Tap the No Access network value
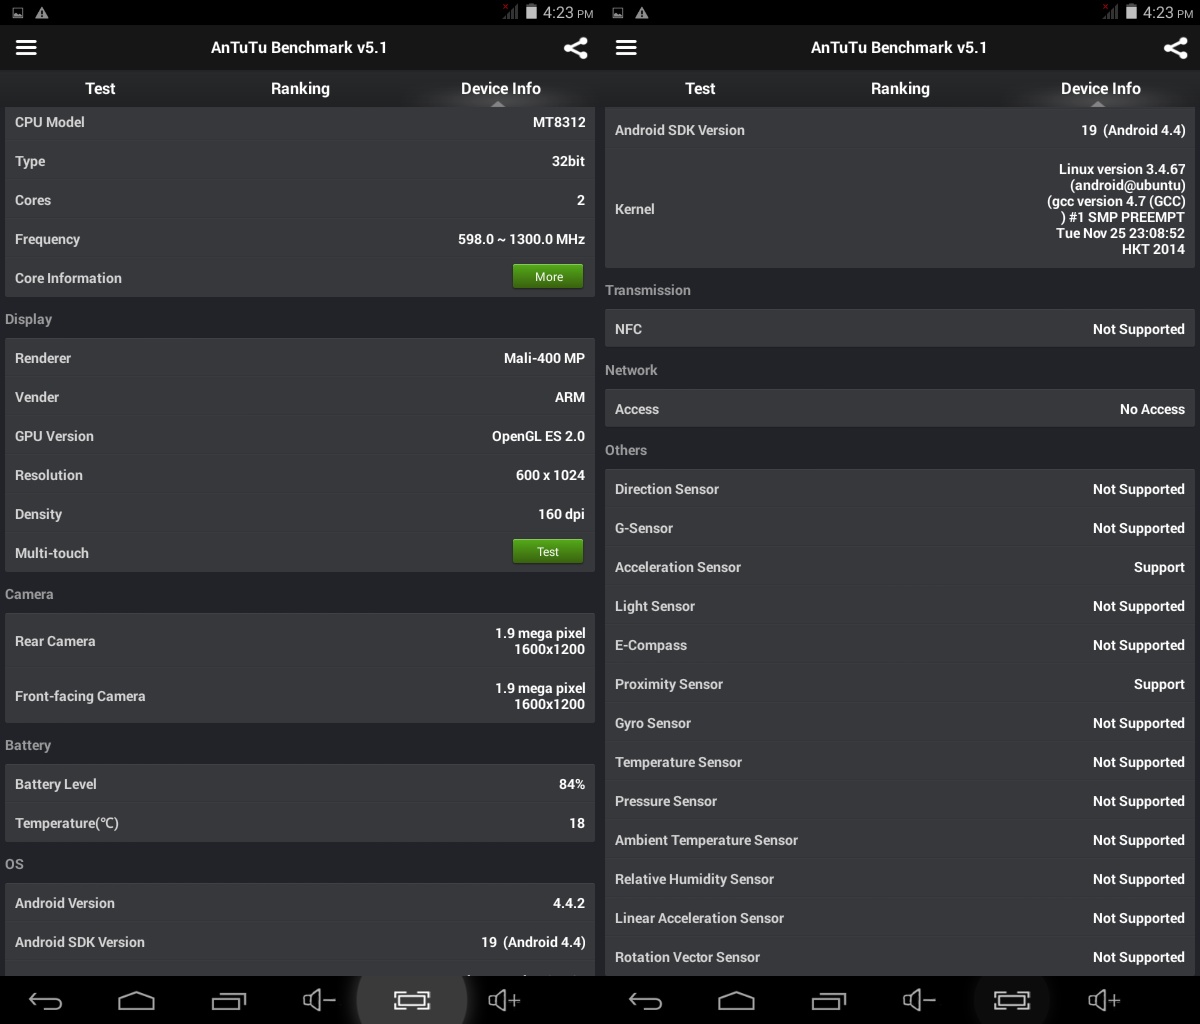This screenshot has width=1200, height=1024. coord(1152,409)
